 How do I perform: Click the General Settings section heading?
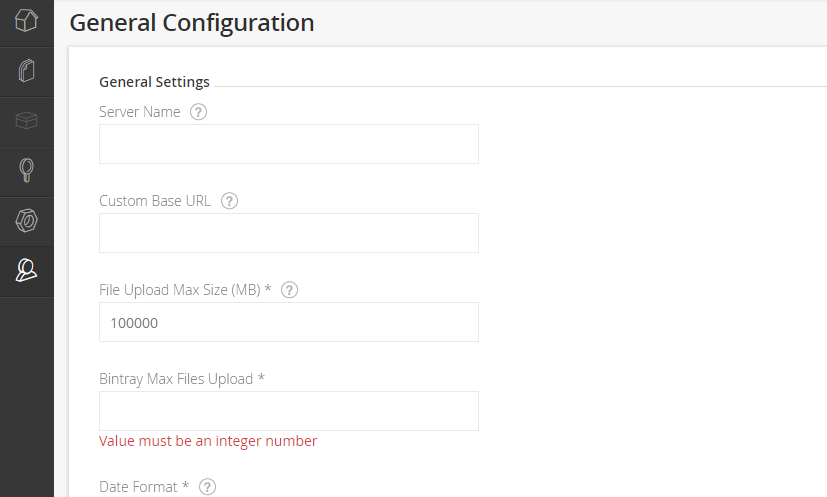click(154, 82)
